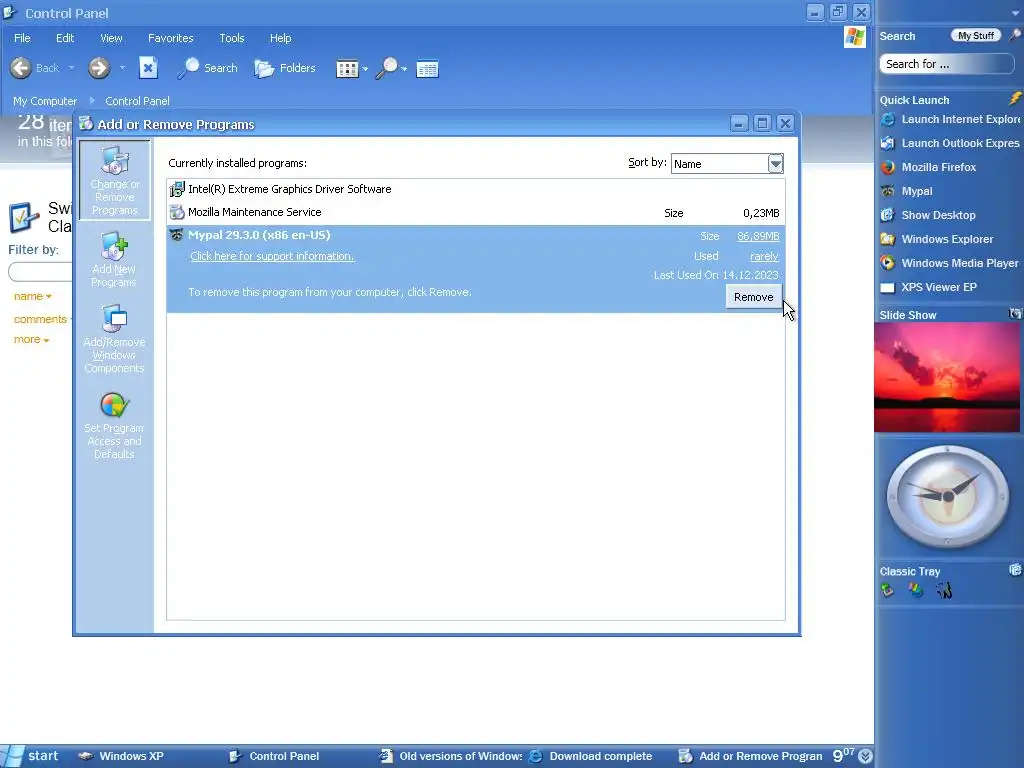The height and width of the screenshot is (768, 1024).
Task: Open the Help menu
Action: pos(281,38)
